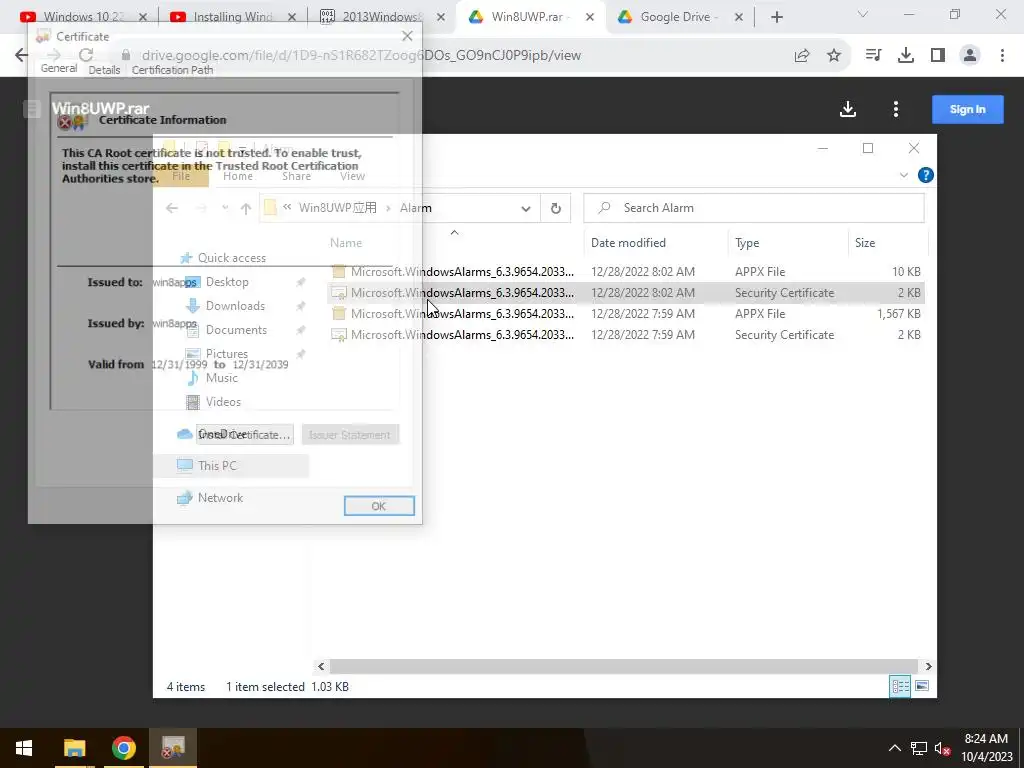Download Win8UWP.rar from the Drive header

click(x=848, y=109)
